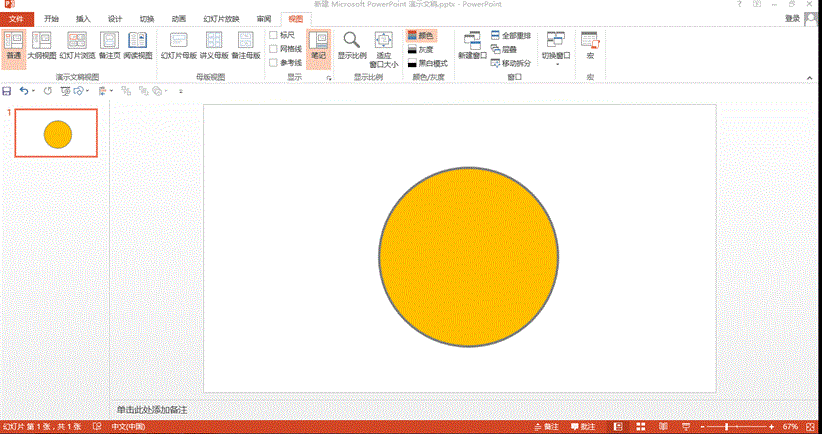Image resolution: width=822 pixels, height=434 pixels.
Task: Enable the Guides (参考线) checkbox
Action: click(274, 63)
